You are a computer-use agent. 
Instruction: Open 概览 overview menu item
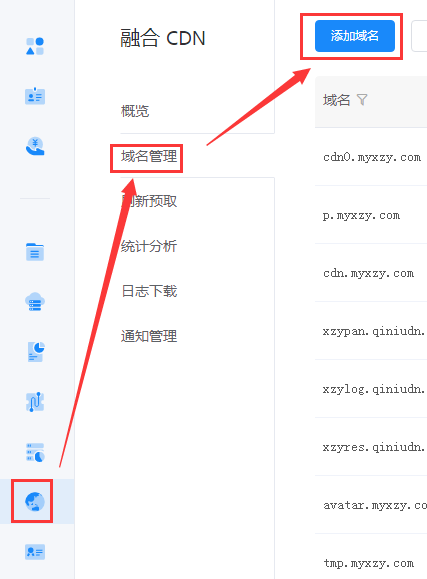[135, 111]
